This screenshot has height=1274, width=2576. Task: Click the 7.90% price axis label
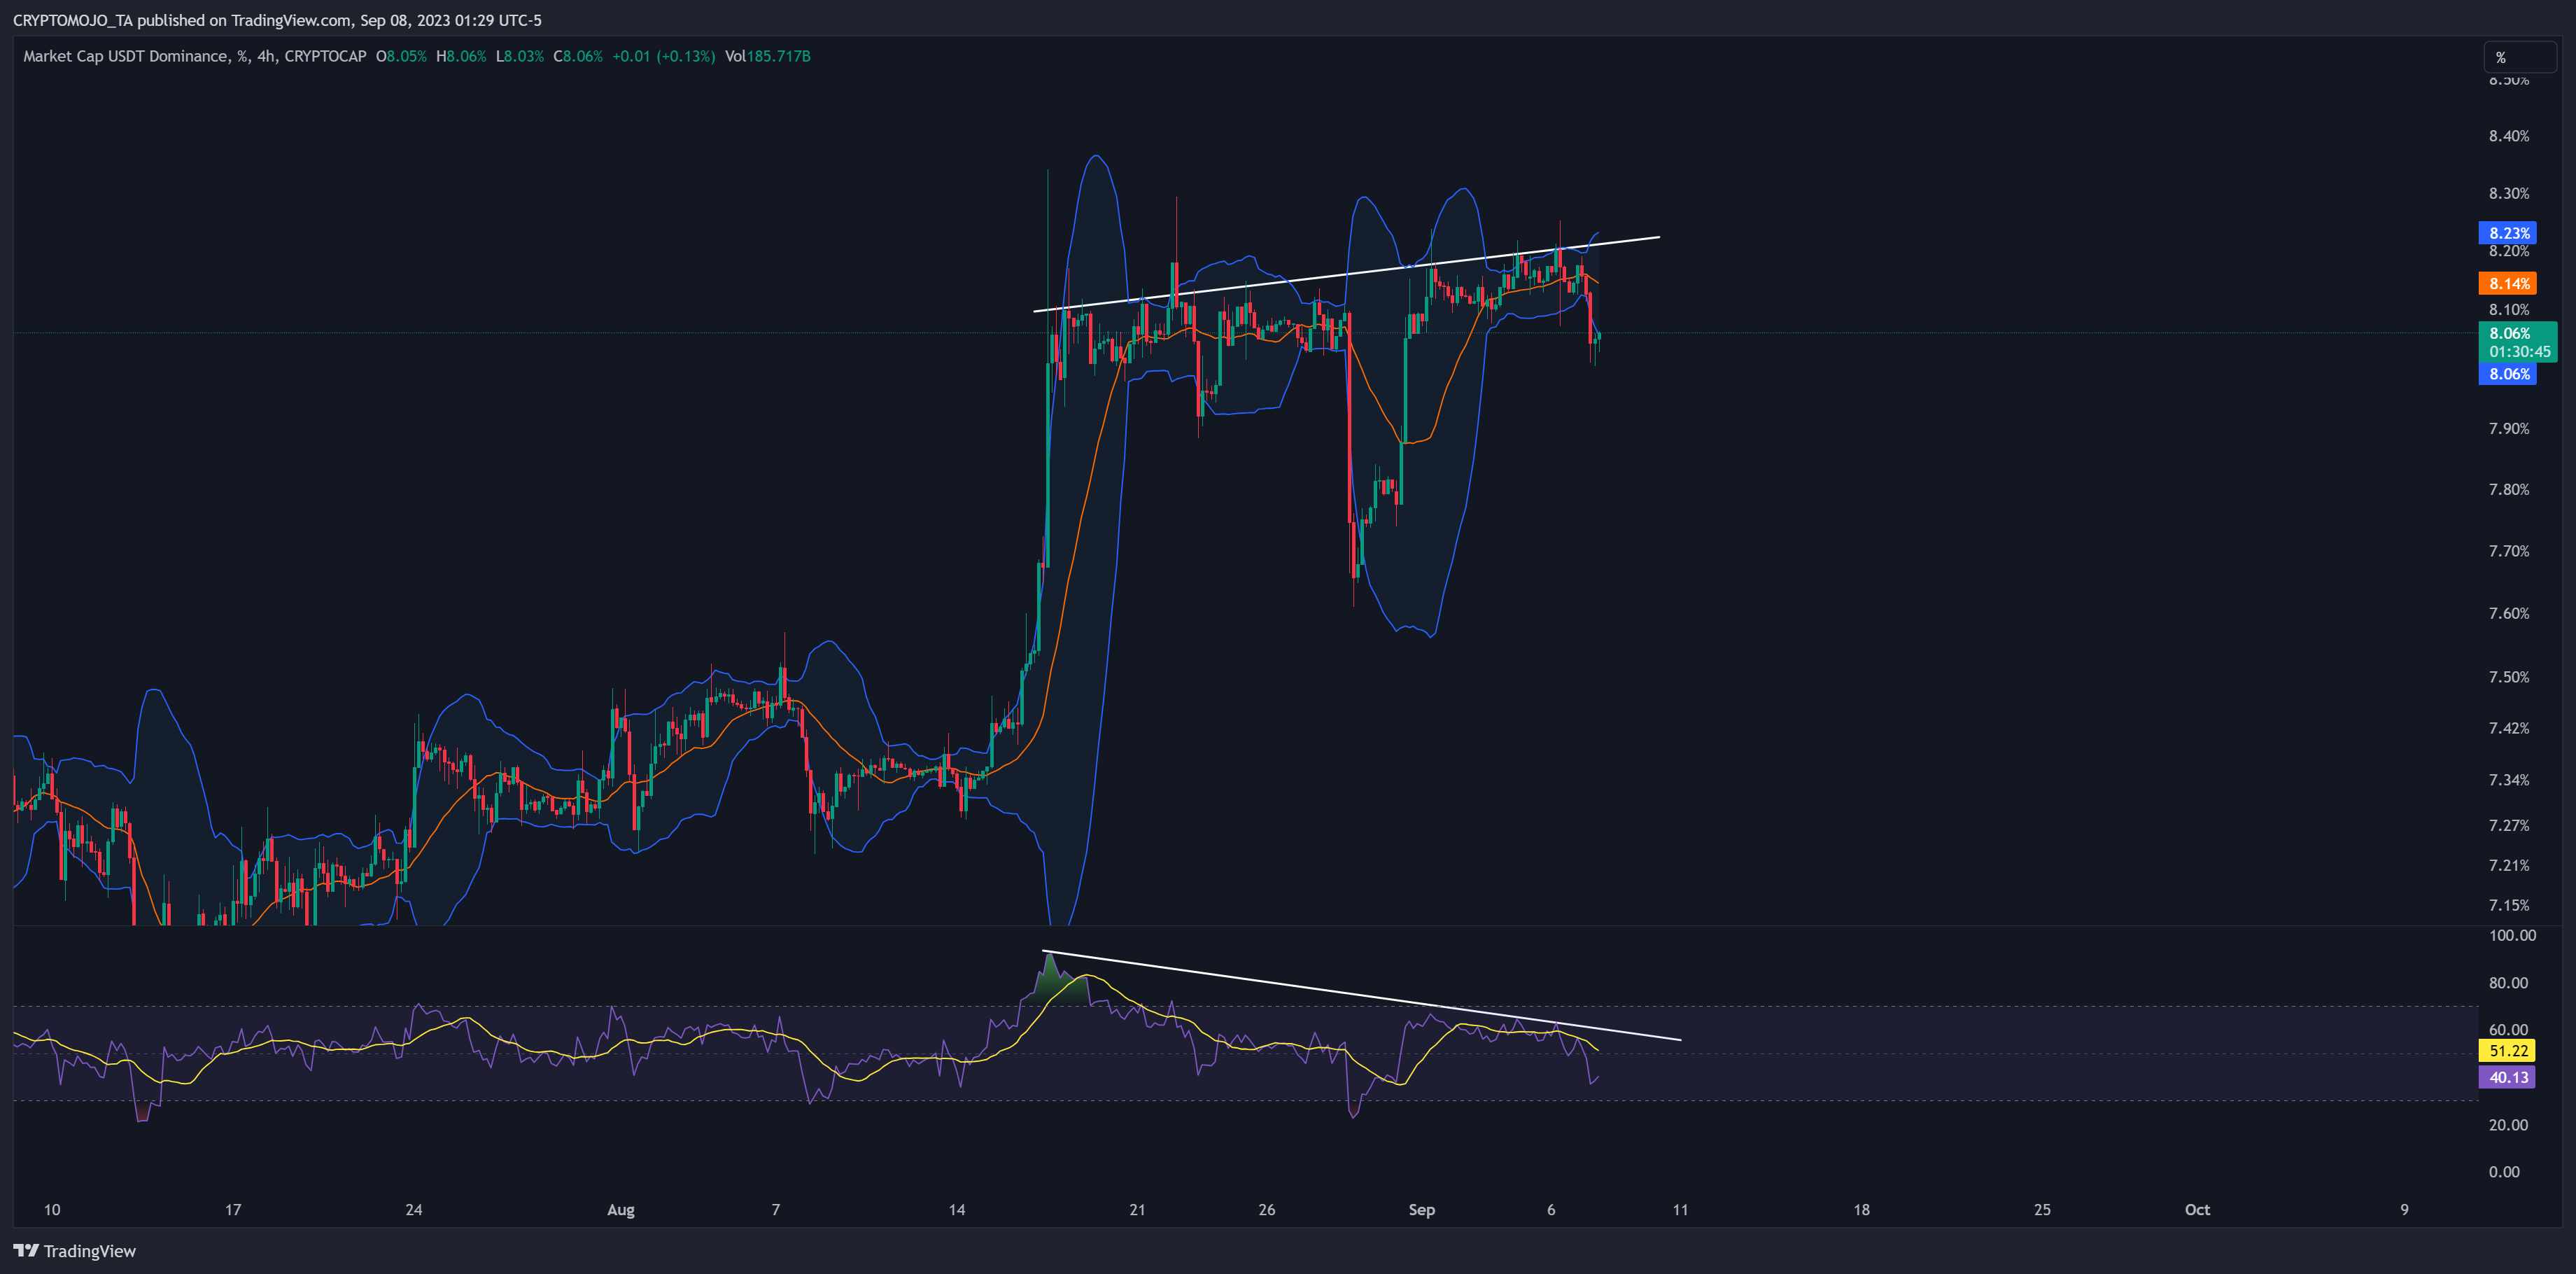point(2509,428)
